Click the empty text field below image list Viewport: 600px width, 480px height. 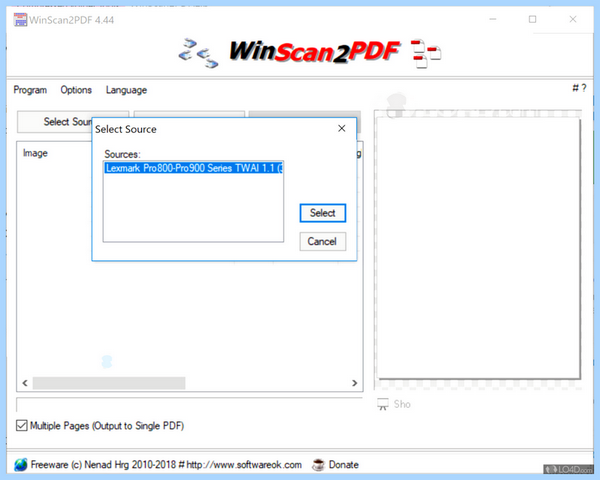click(x=189, y=404)
